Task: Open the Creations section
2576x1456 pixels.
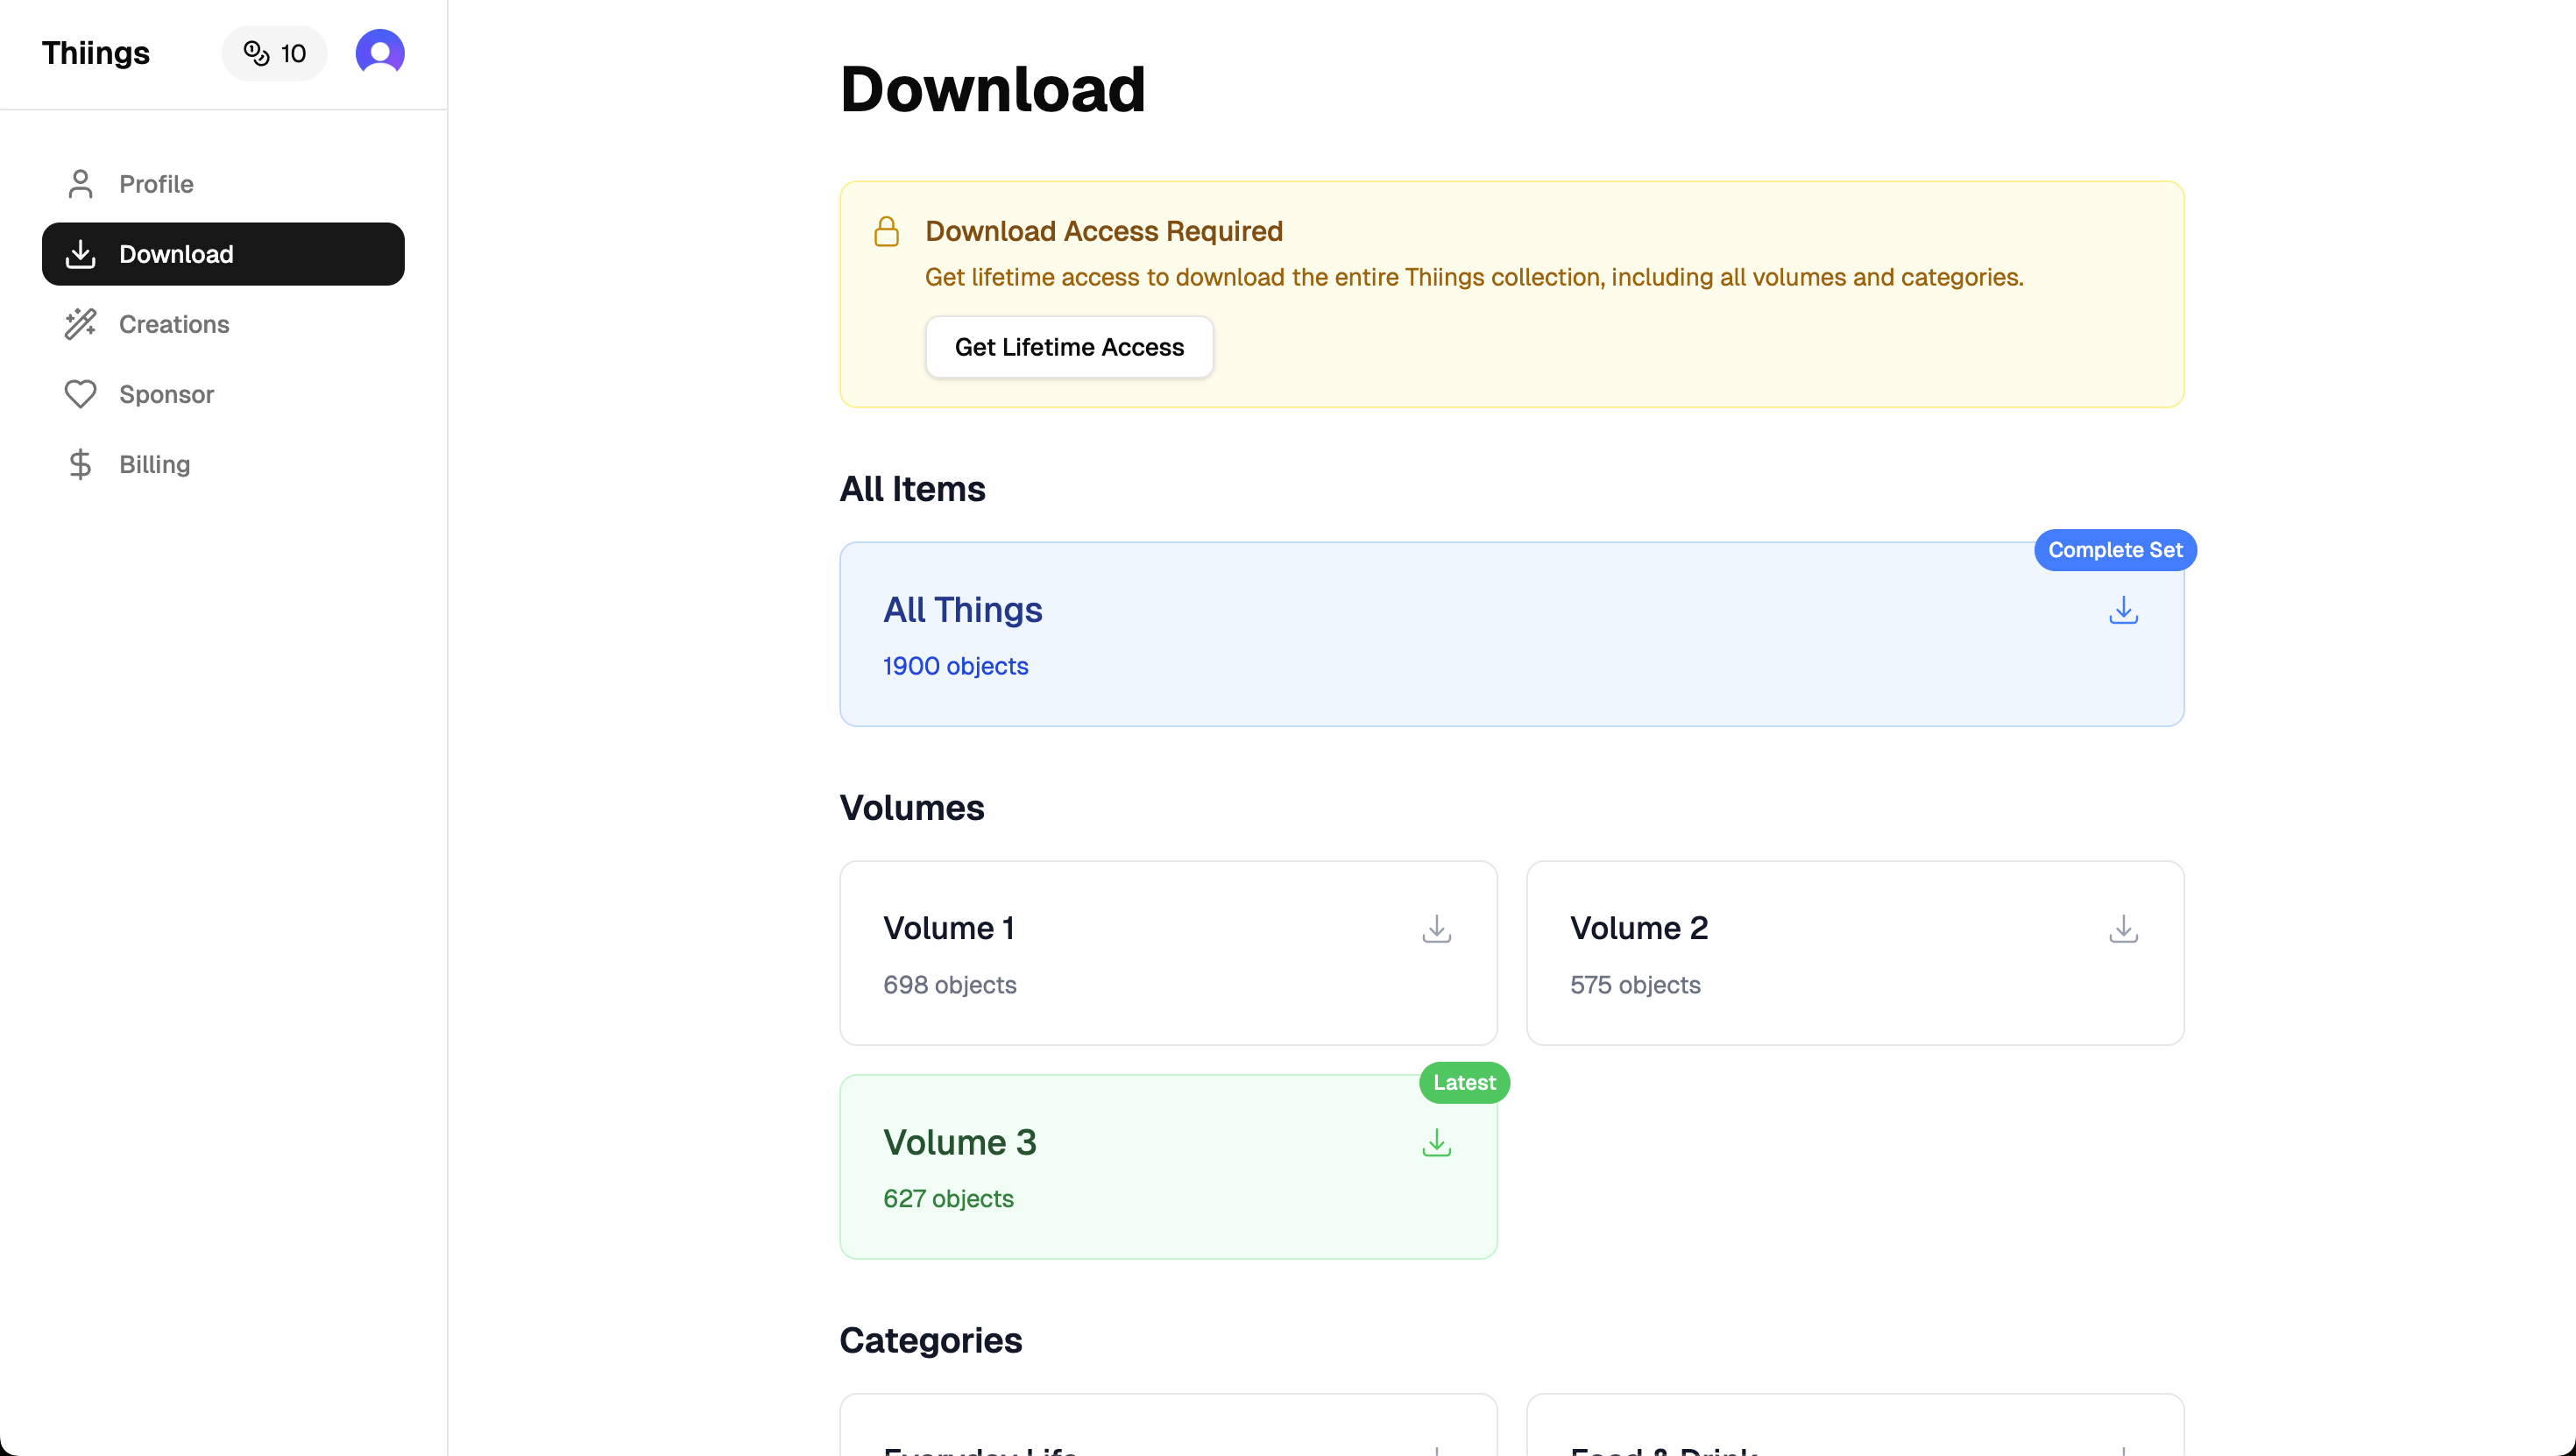Action: coord(174,324)
